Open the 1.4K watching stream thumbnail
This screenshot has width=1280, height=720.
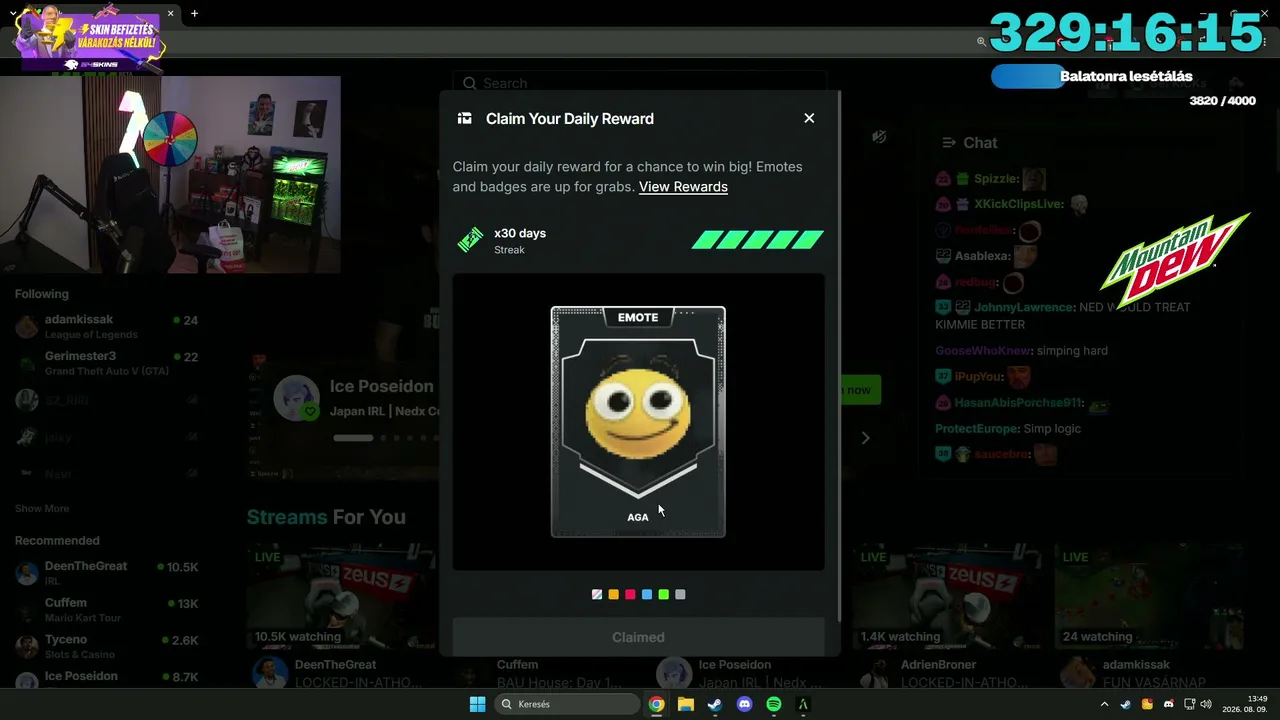tap(947, 596)
